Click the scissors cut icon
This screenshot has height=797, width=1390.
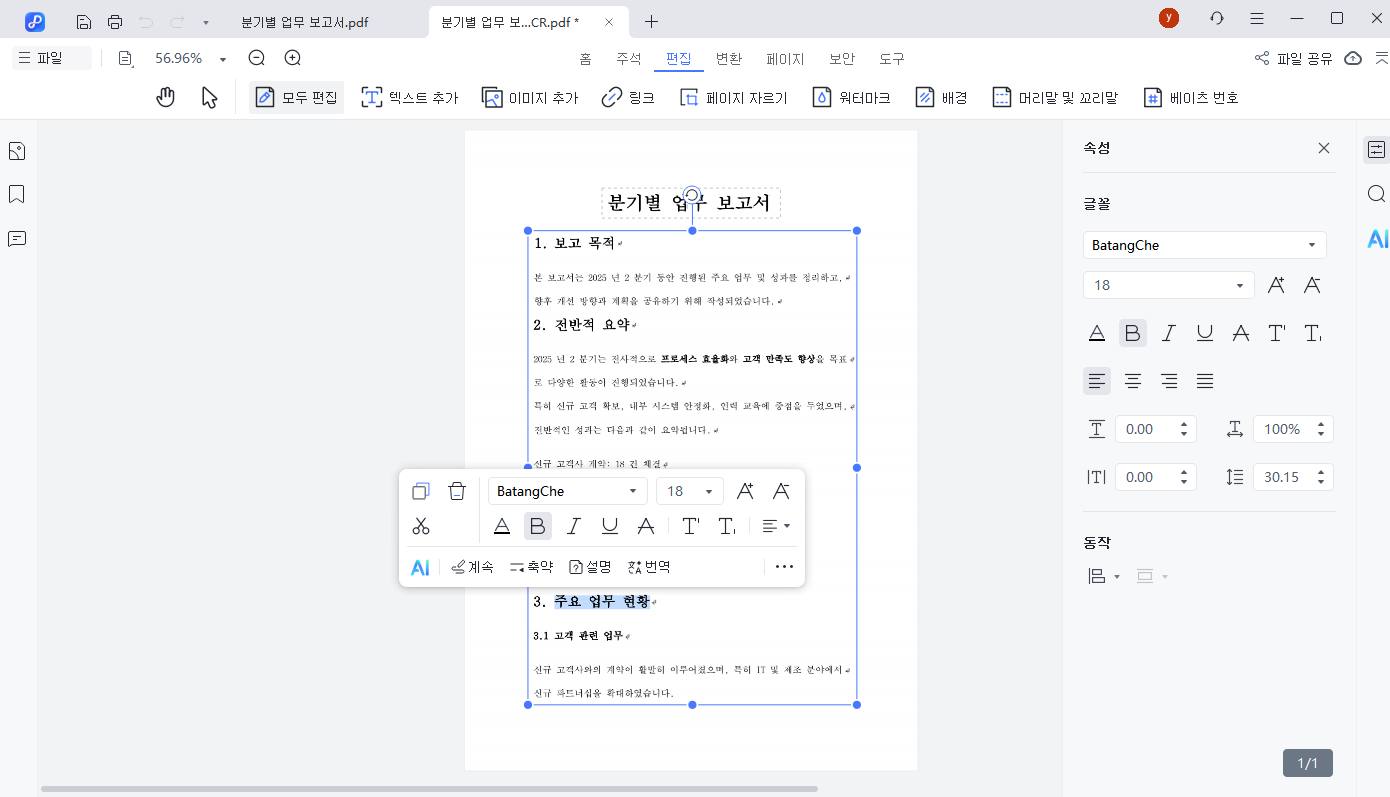click(421, 526)
